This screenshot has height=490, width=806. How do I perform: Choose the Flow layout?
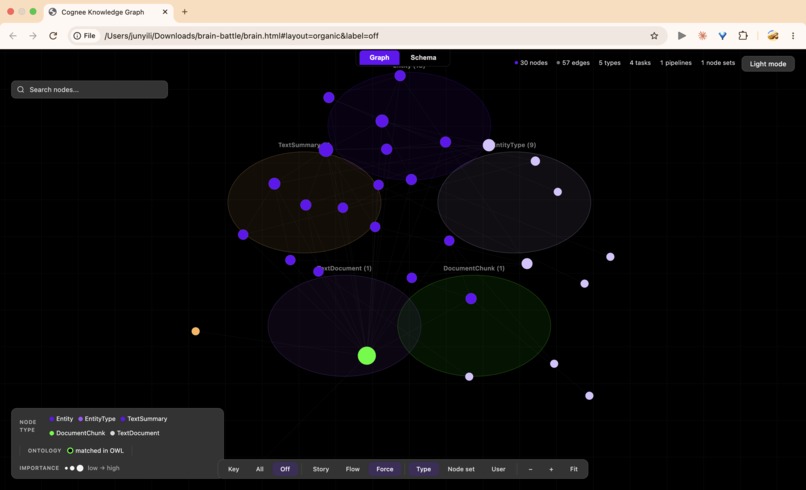(353, 469)
